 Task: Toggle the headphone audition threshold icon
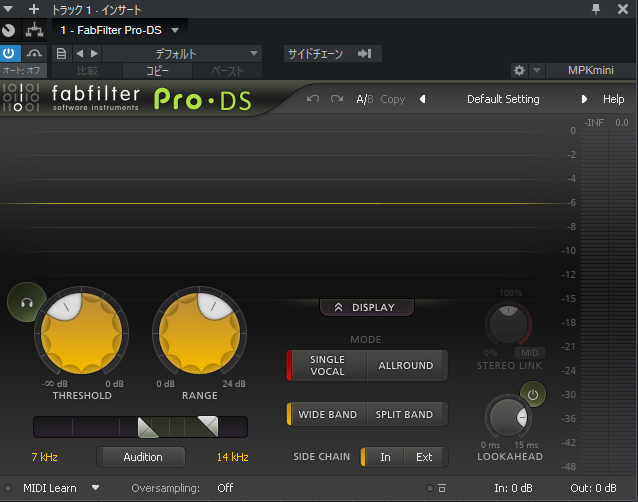(27, 303)
